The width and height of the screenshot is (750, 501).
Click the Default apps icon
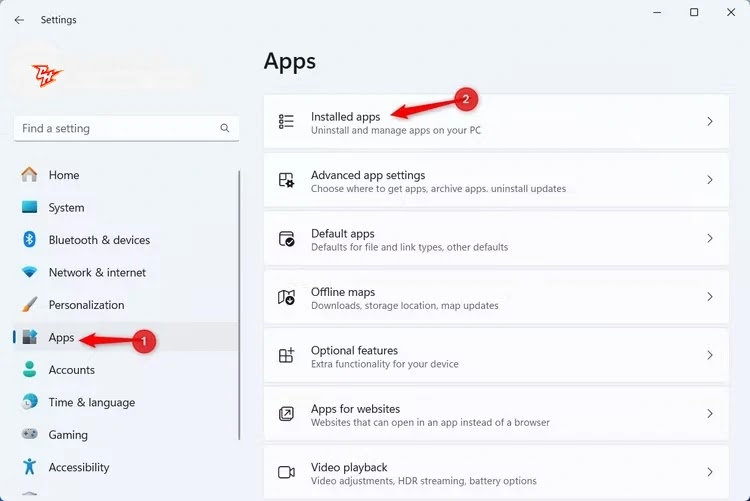tap(286, 238)
